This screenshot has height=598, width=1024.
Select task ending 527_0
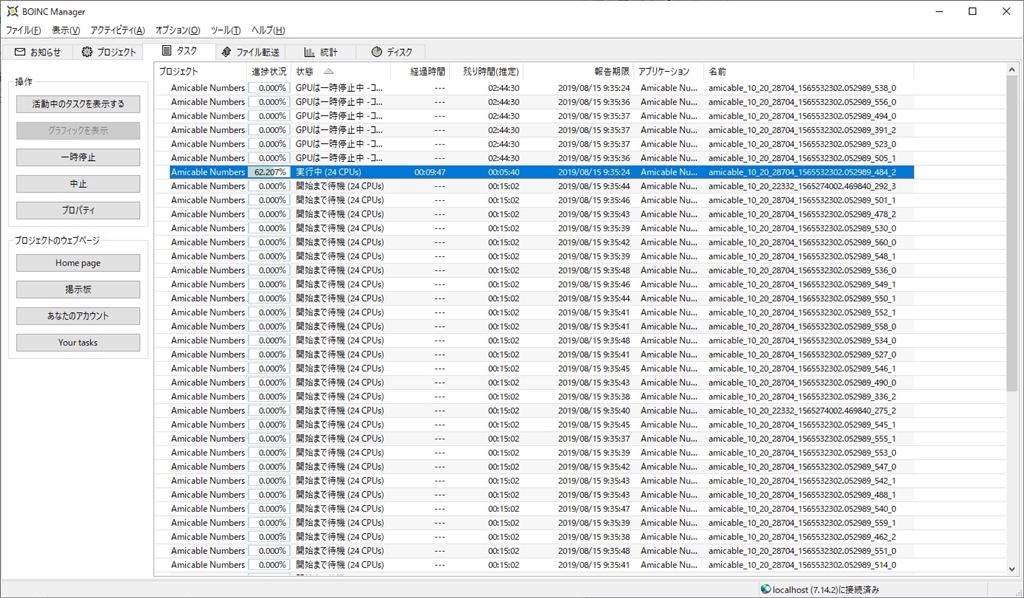tap(534, 354)
